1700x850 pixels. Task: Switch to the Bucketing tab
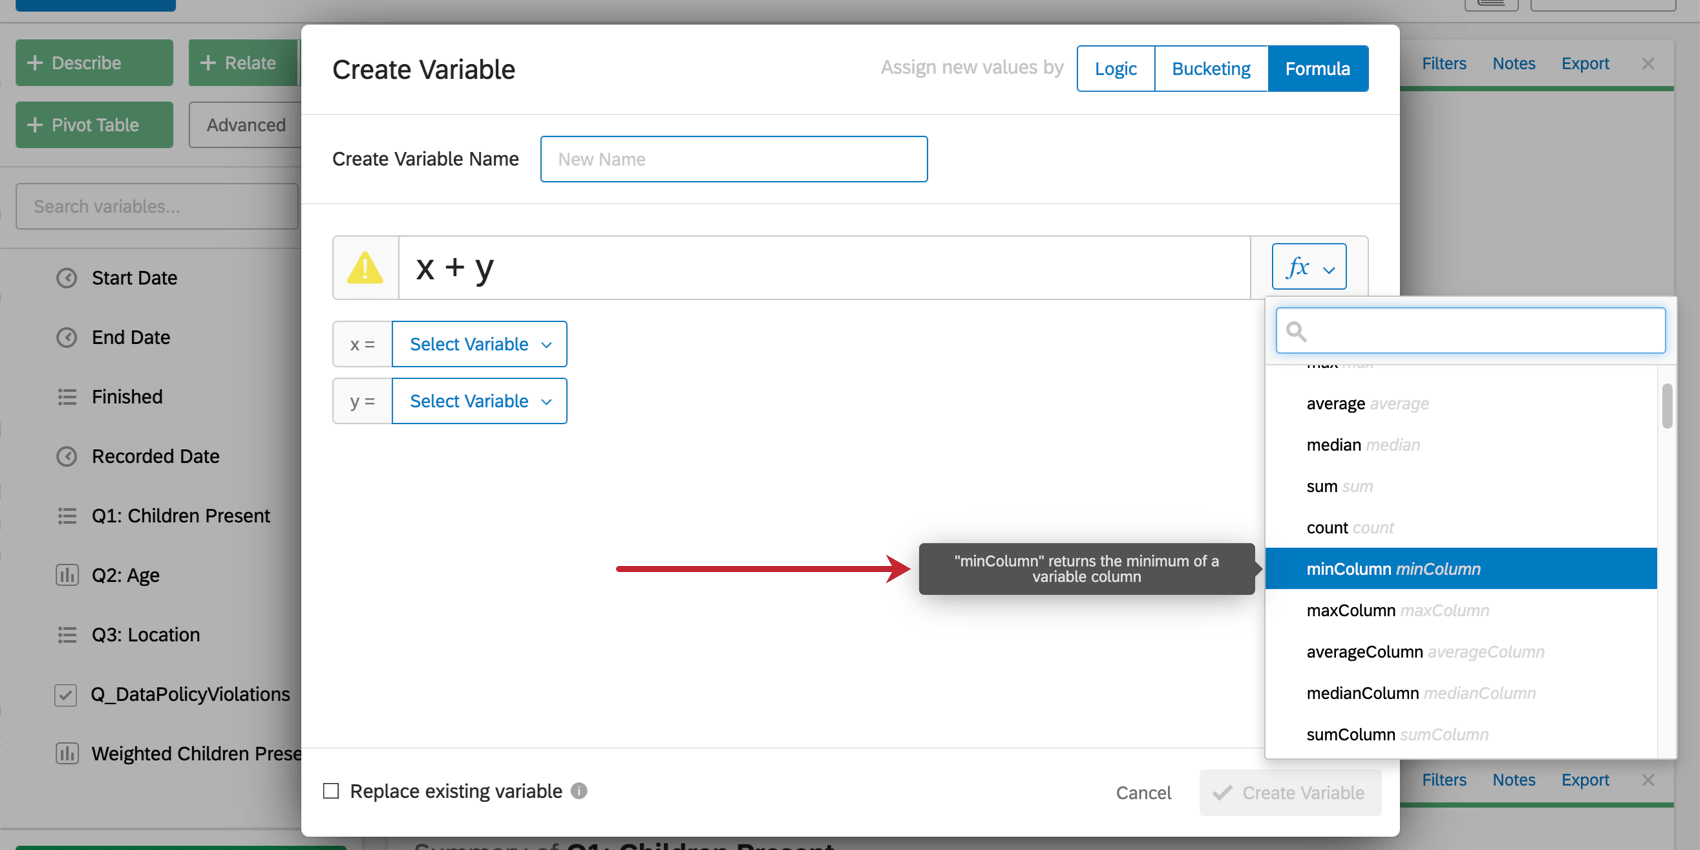[x=1211, y=69]
